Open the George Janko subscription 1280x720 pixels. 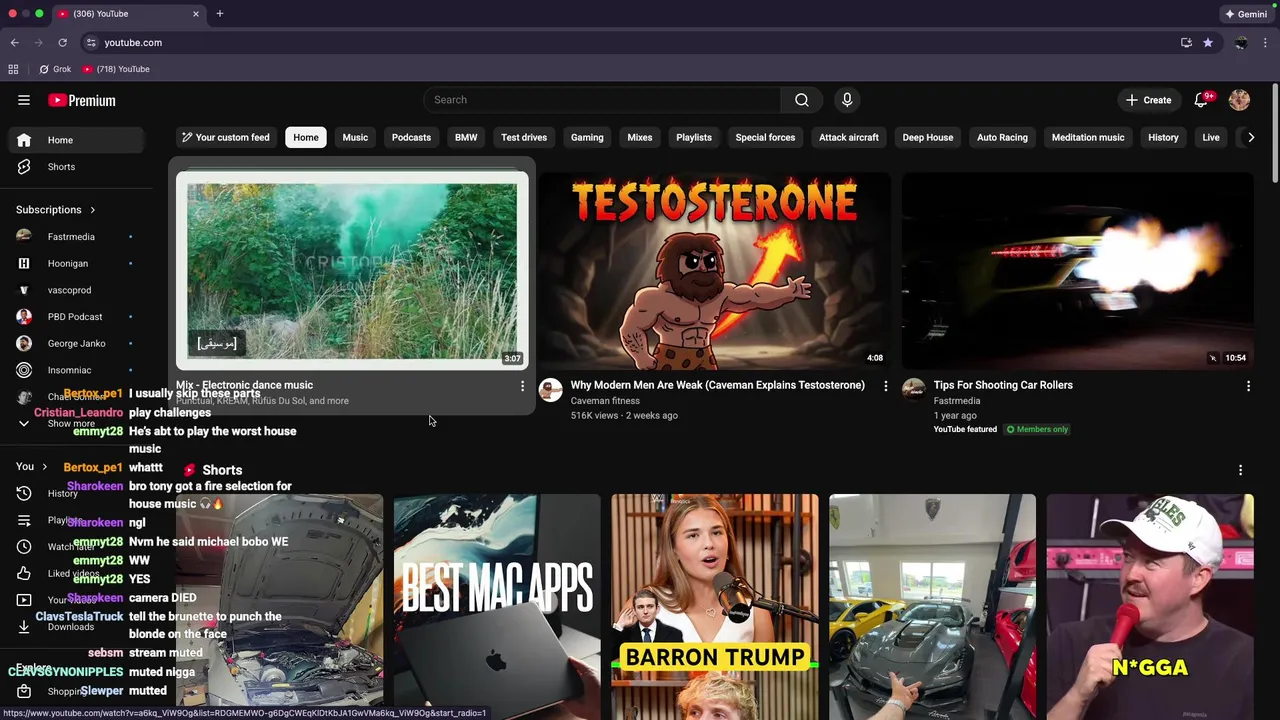click(x=76, y=343)
